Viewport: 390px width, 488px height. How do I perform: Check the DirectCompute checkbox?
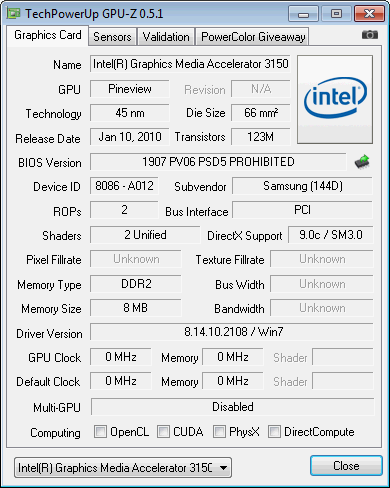click(274, 431)
